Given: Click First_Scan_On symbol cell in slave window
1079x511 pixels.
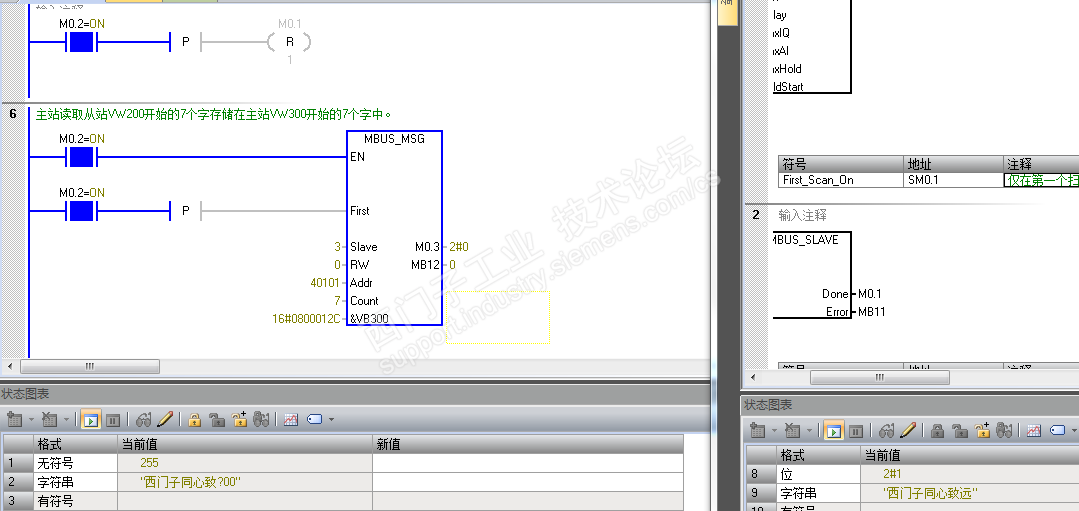Looking at the screenshot, I should 840,180.
